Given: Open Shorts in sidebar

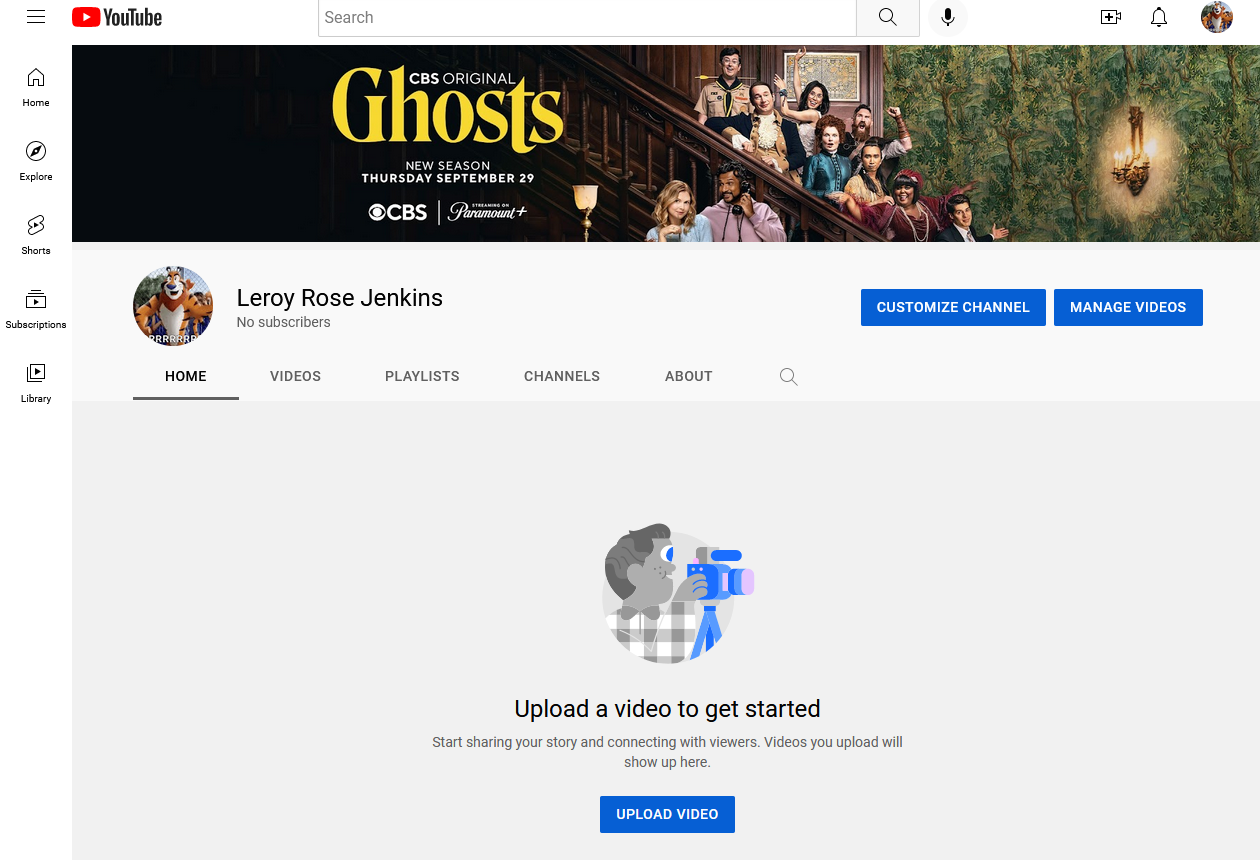Looking at the screenshot, I should click(x=36, y=235).
